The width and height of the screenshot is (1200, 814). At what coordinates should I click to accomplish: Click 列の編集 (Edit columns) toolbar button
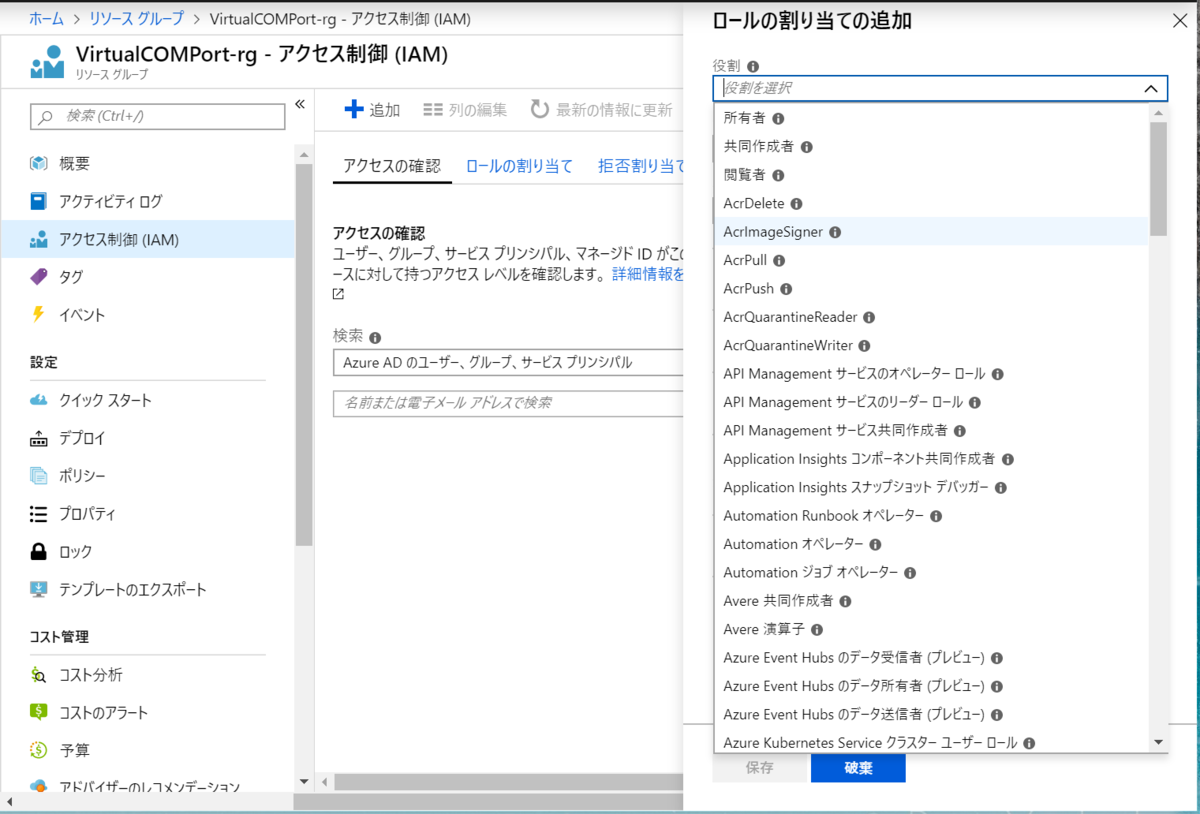(x=465, y=110)
